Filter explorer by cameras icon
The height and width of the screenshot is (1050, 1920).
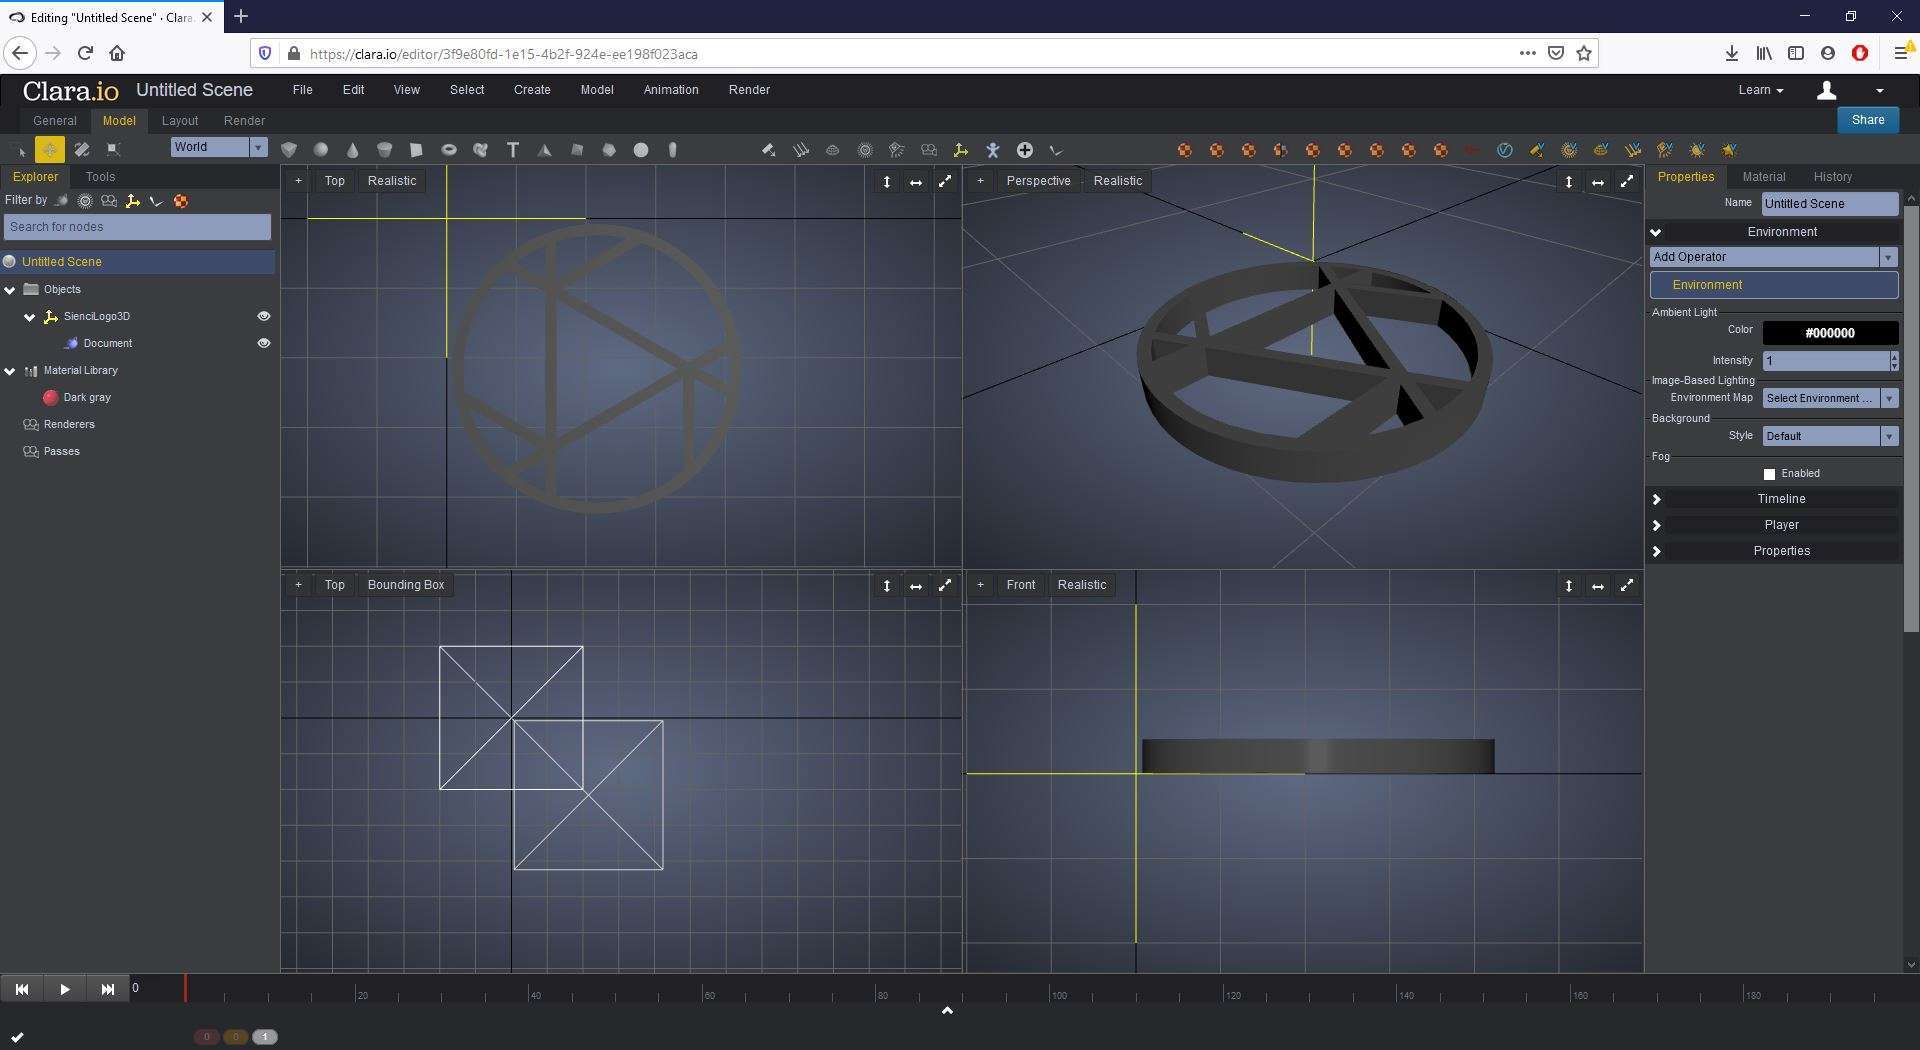[109, 201]
